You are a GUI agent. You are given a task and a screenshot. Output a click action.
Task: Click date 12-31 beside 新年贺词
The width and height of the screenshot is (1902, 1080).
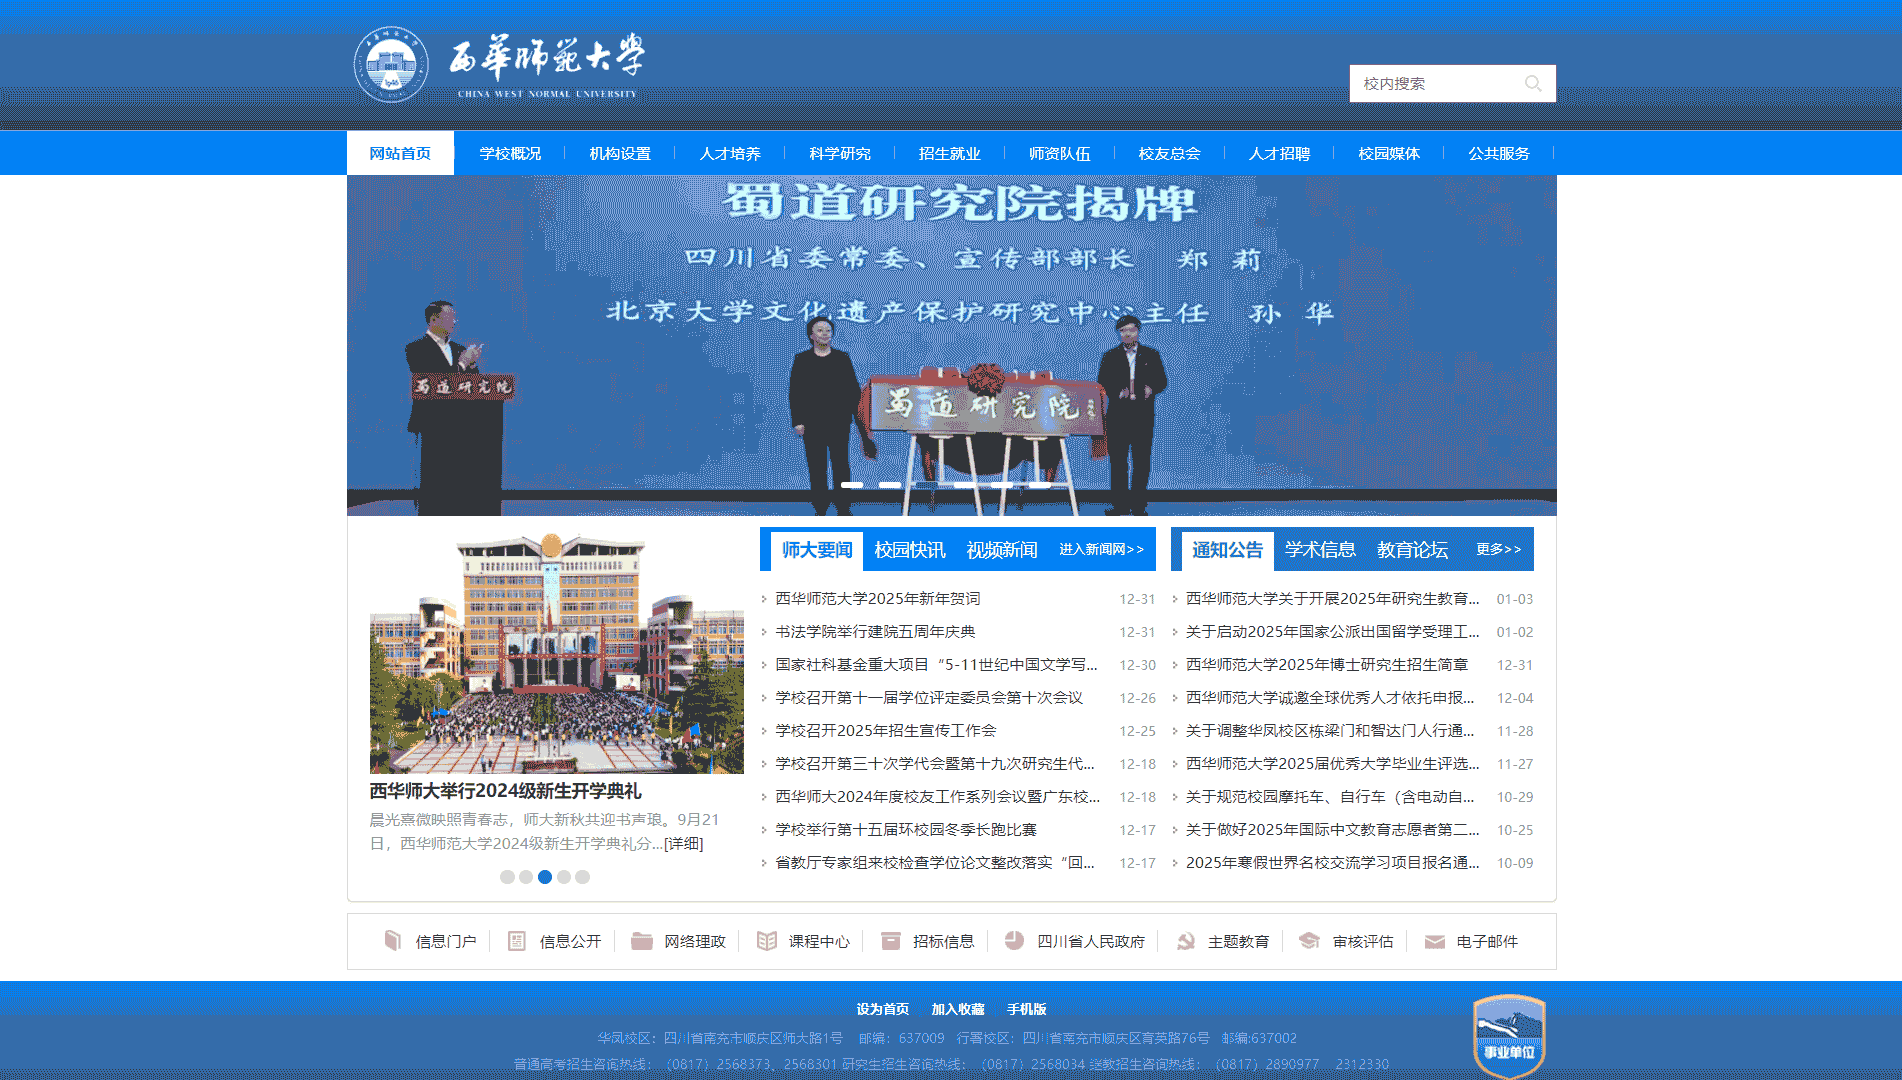[x=1137, y=599]
